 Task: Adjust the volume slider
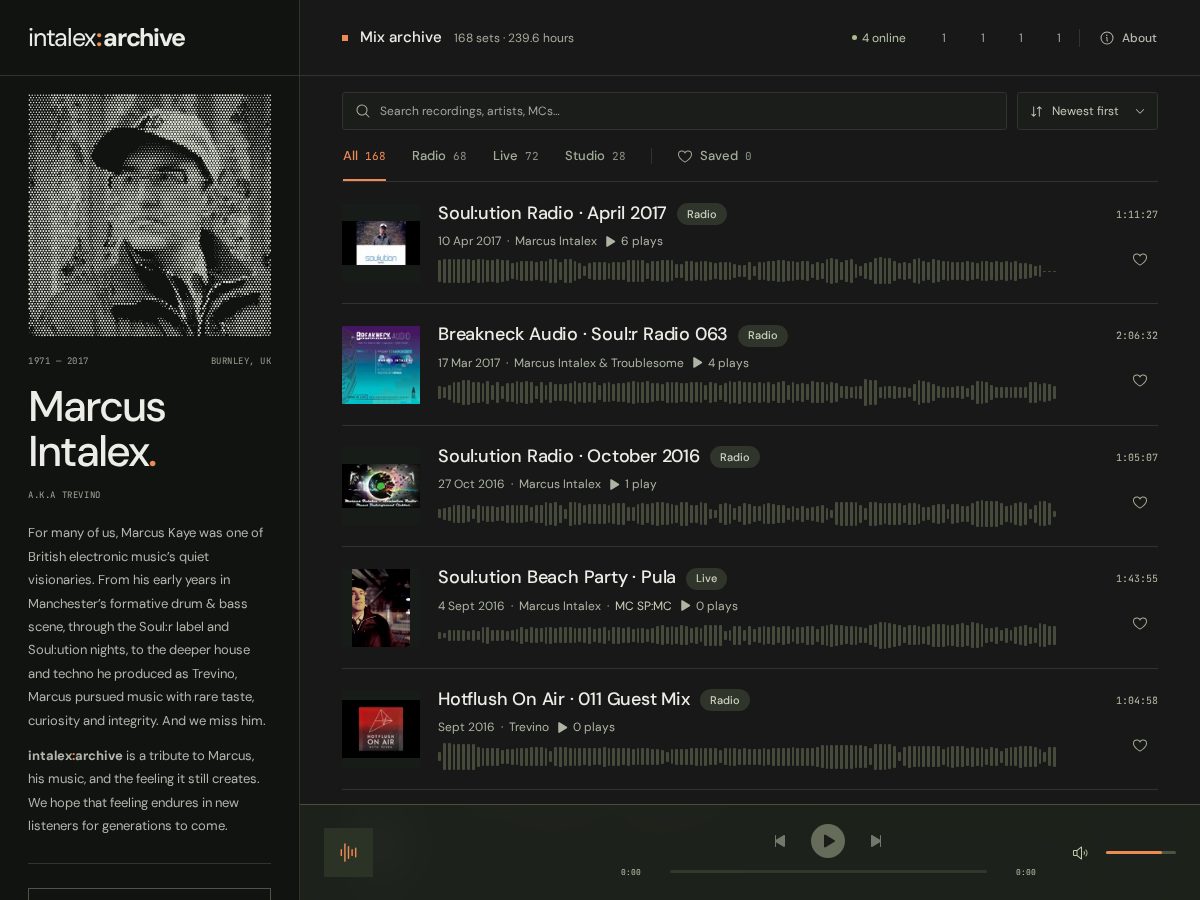click(1140, 852)
